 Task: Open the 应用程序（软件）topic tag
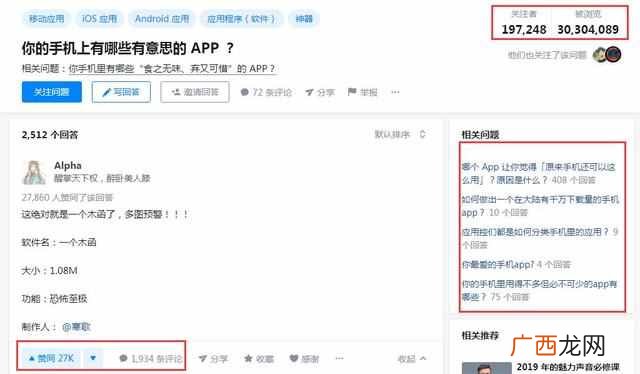click(241, 19)
